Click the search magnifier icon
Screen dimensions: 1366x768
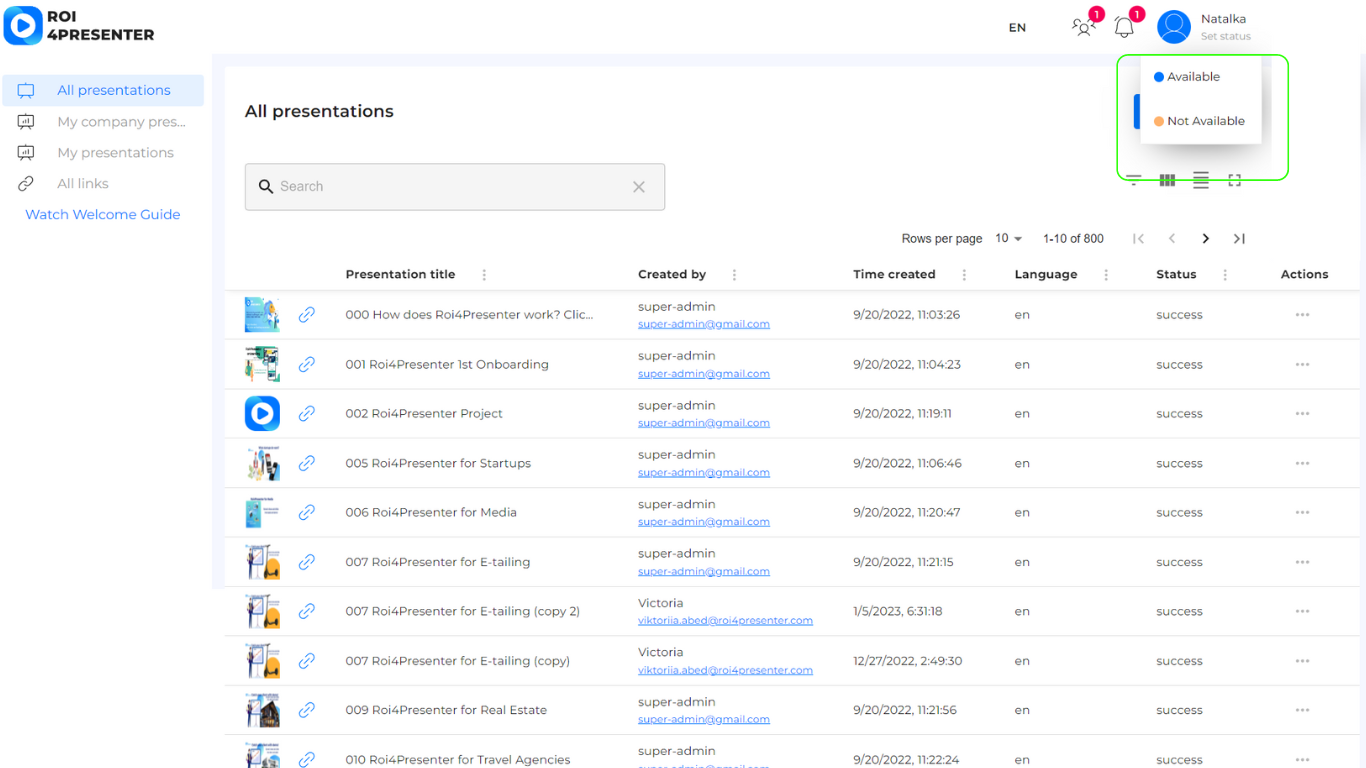pyautogui.click(x=266, y=187)
